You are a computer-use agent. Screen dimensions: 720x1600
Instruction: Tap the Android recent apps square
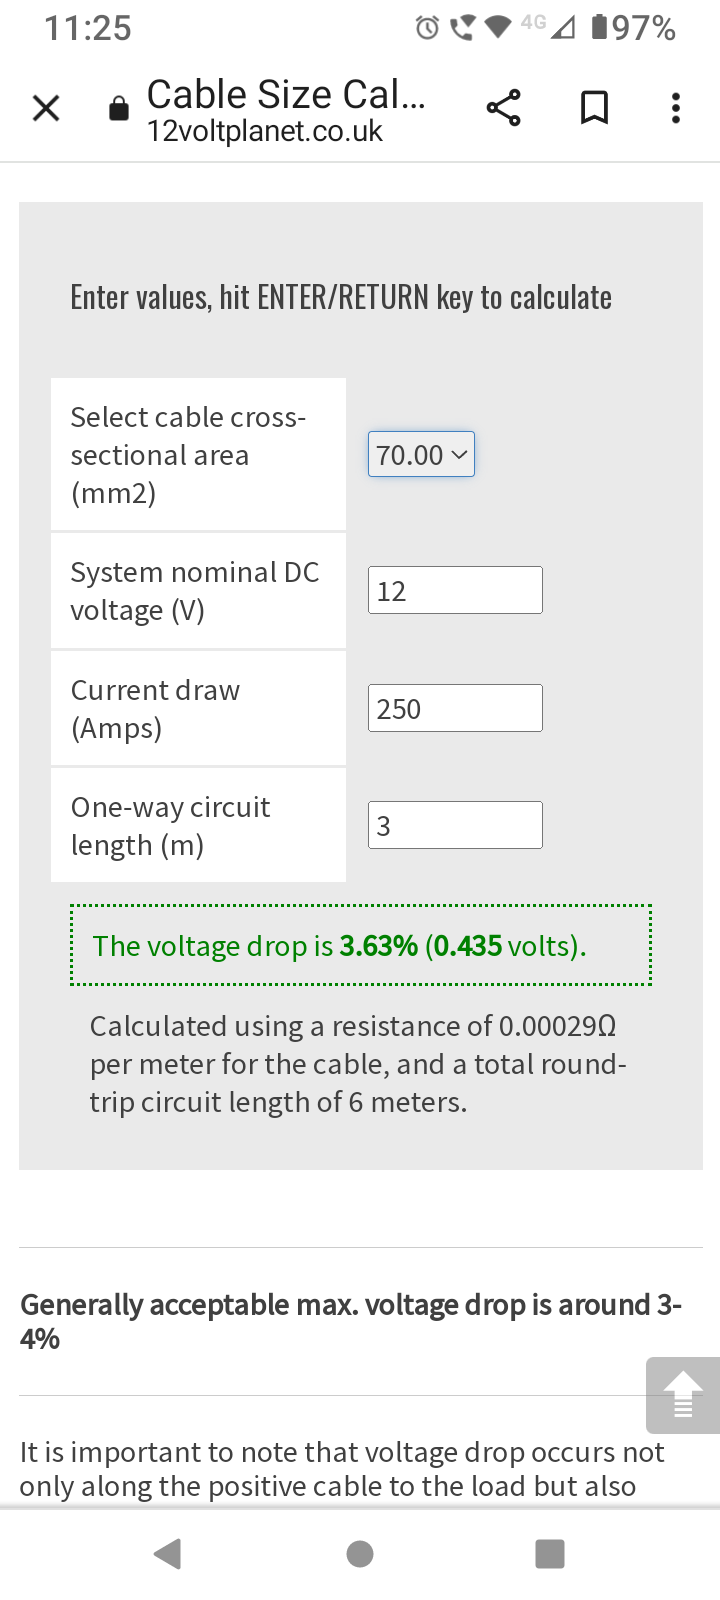tap(550, 1553)
